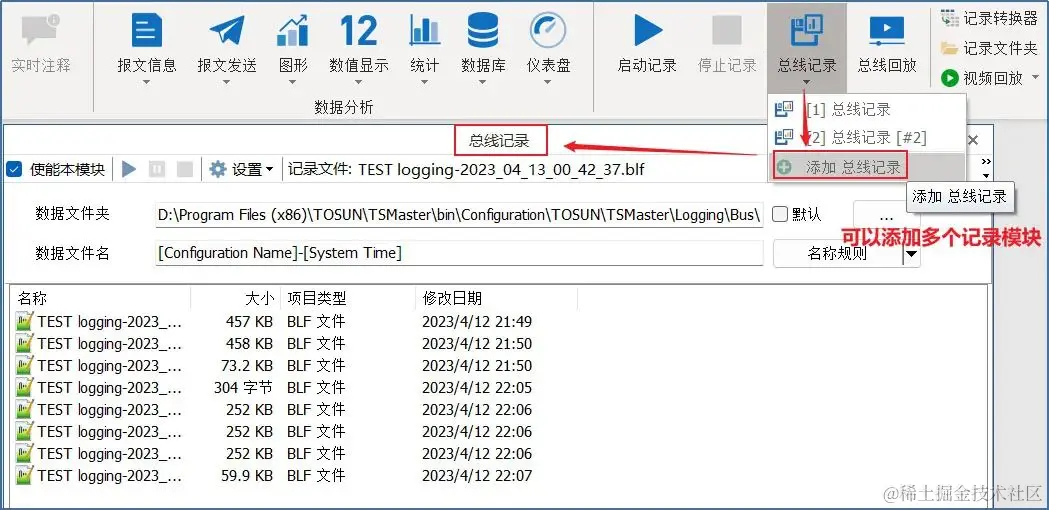
Task: Expand the 数据库 dropdown arrow
Action: tap(482, 83)
